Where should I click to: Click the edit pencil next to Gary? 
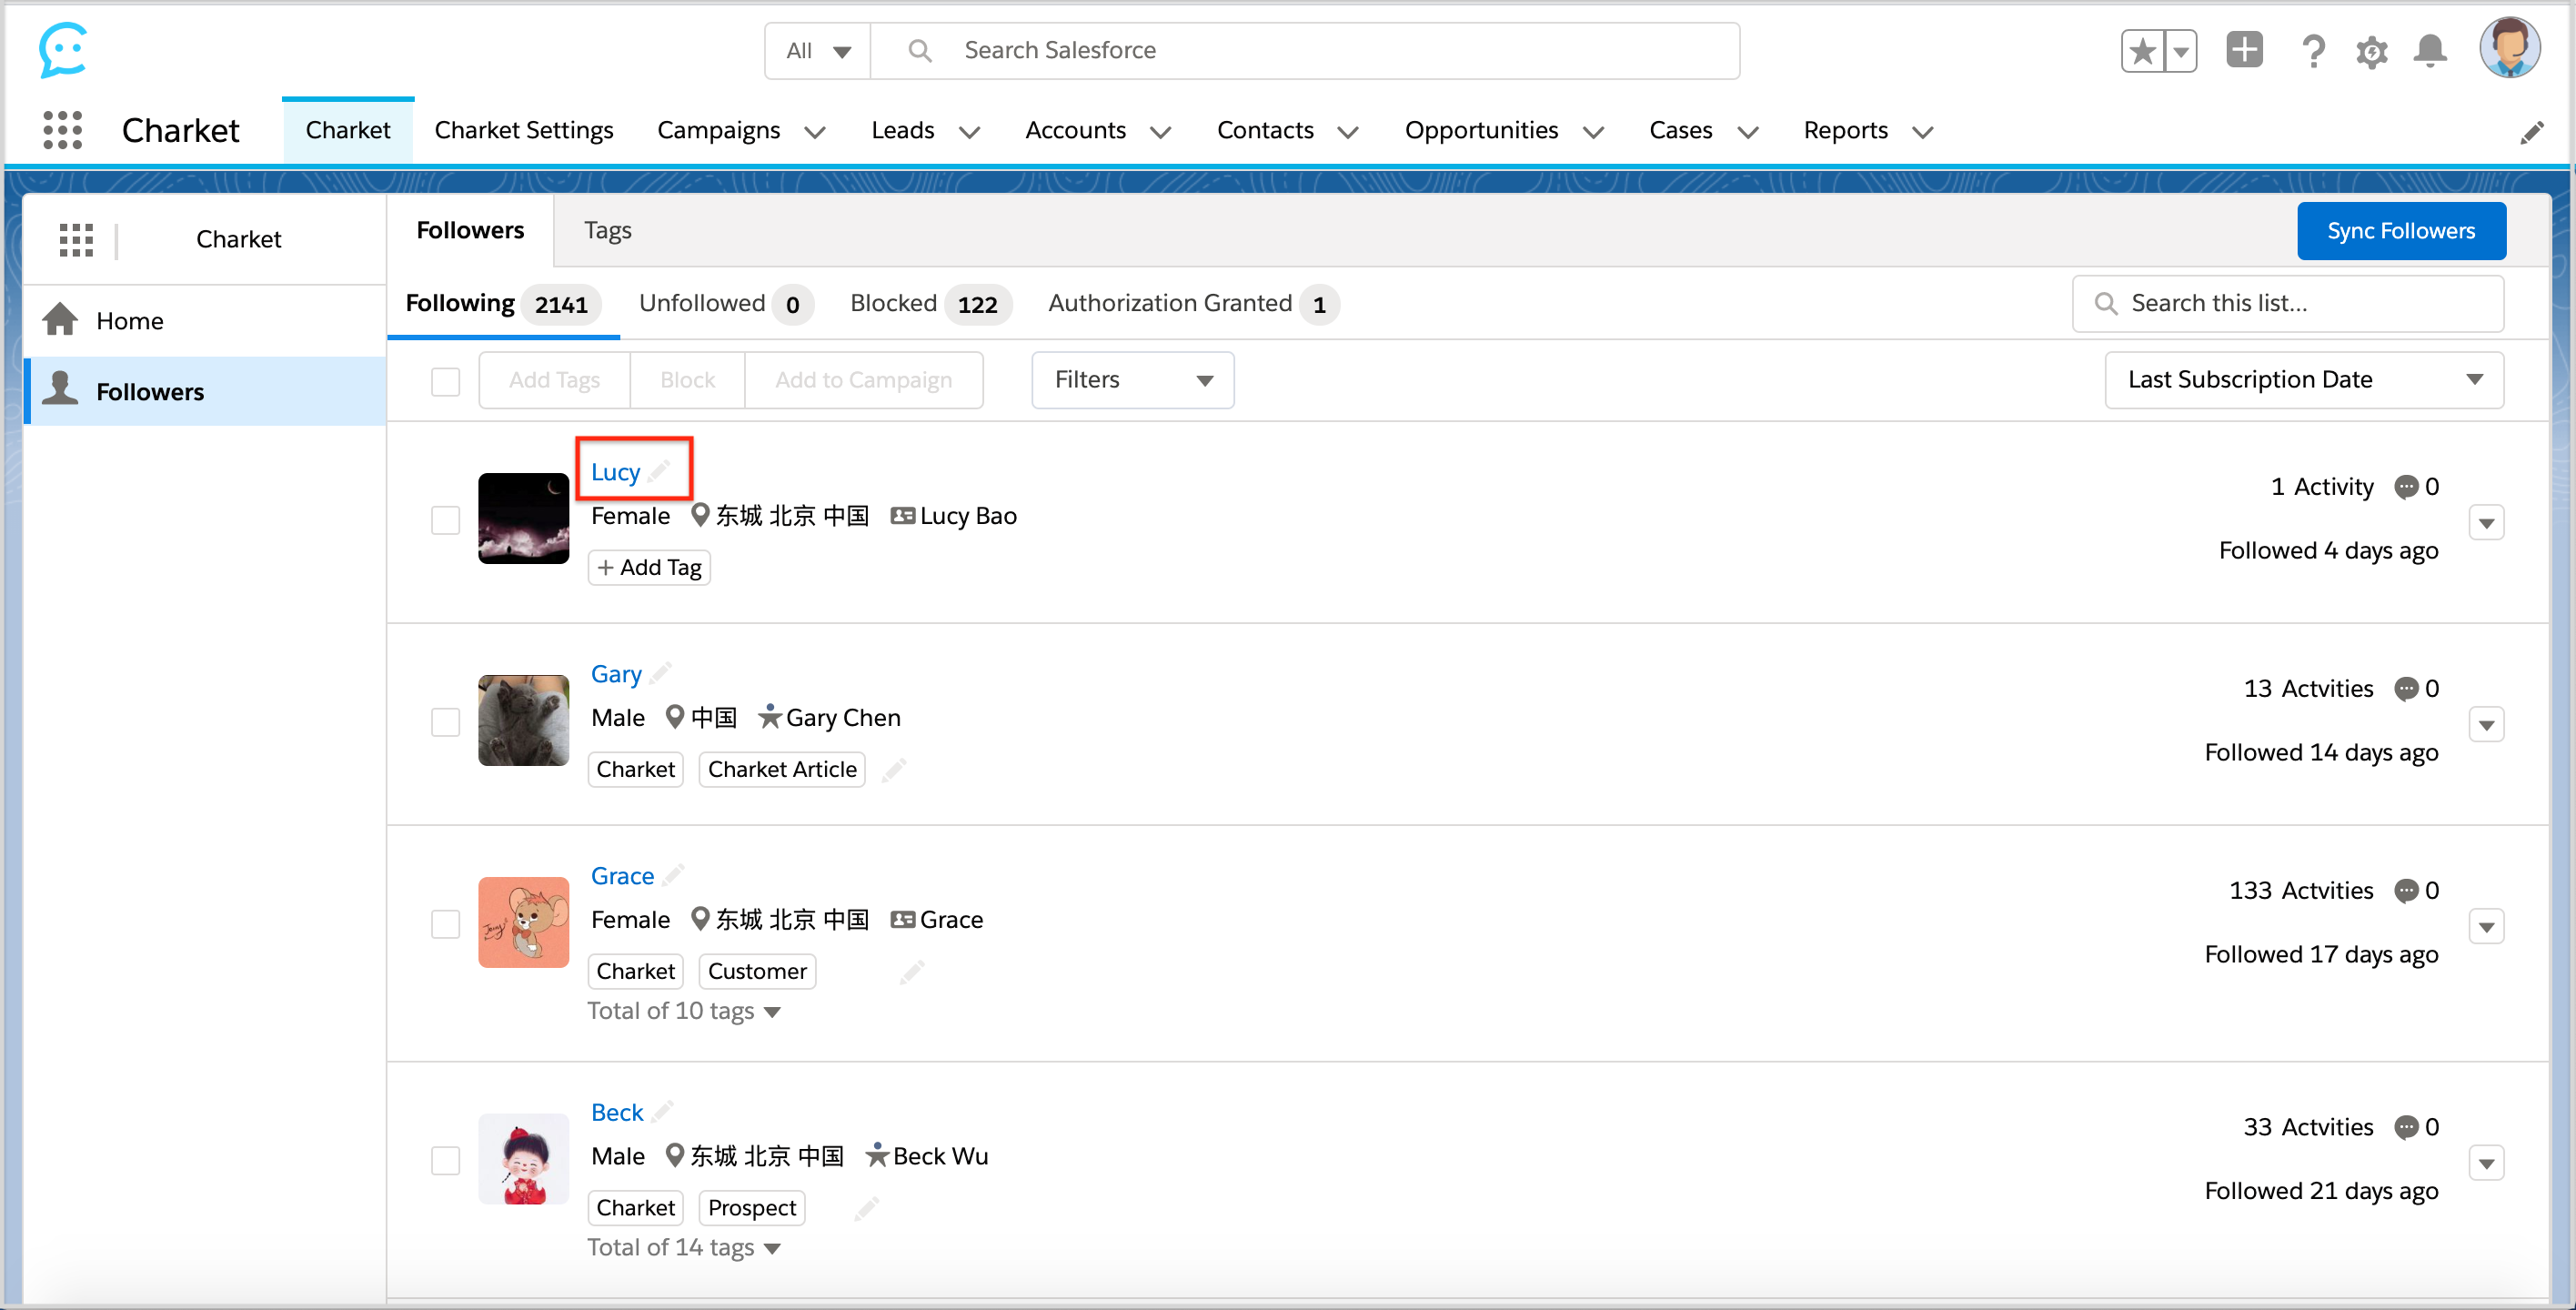point(660,672)
